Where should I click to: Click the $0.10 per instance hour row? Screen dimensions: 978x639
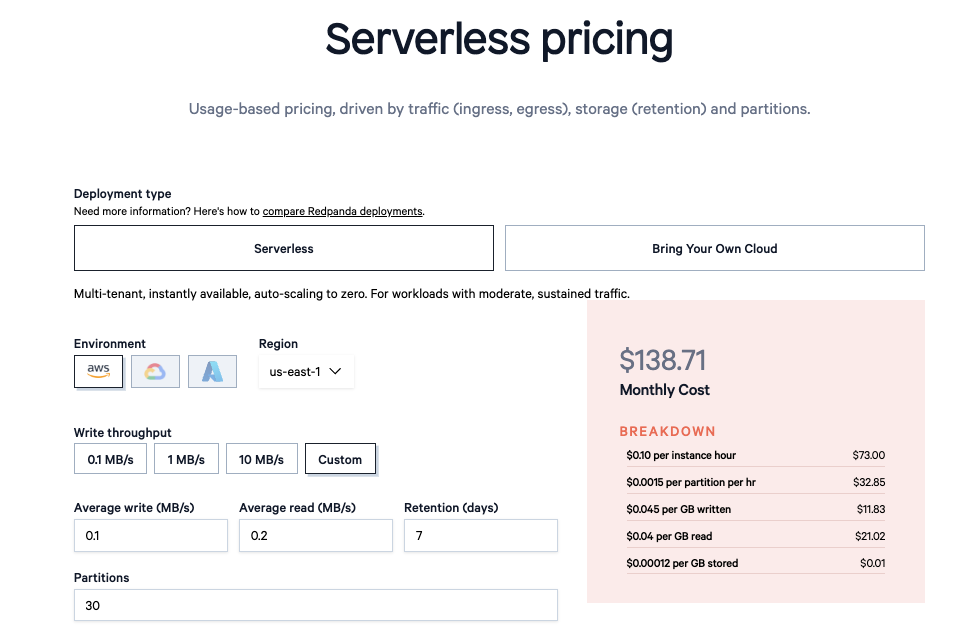755,455
